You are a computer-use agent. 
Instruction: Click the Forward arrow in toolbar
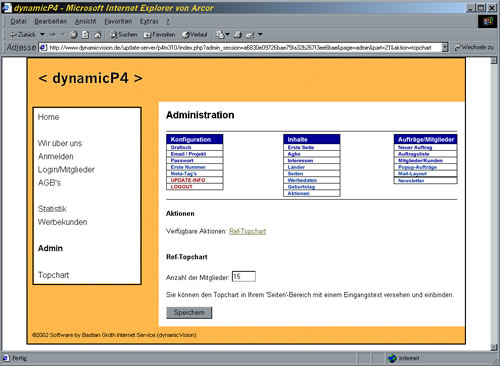coord(52,34)
